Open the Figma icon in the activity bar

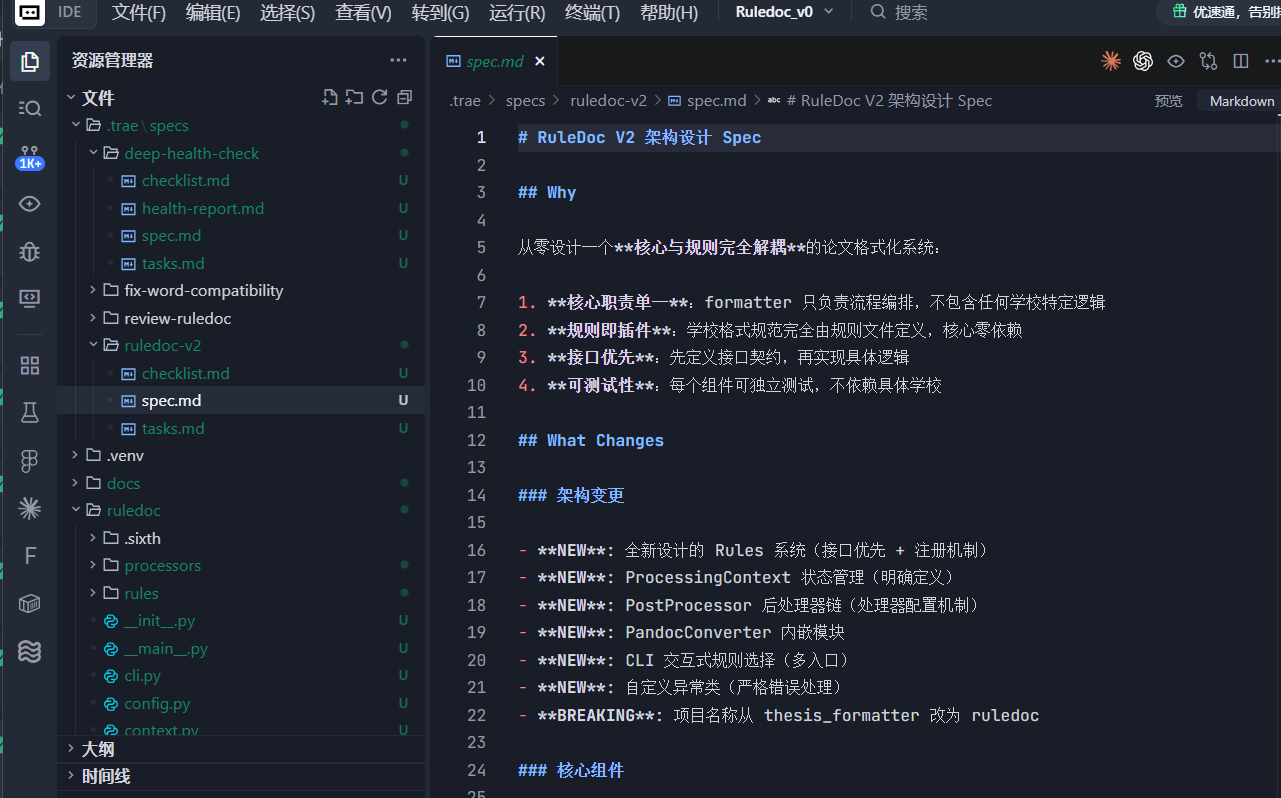click(30, 460)
